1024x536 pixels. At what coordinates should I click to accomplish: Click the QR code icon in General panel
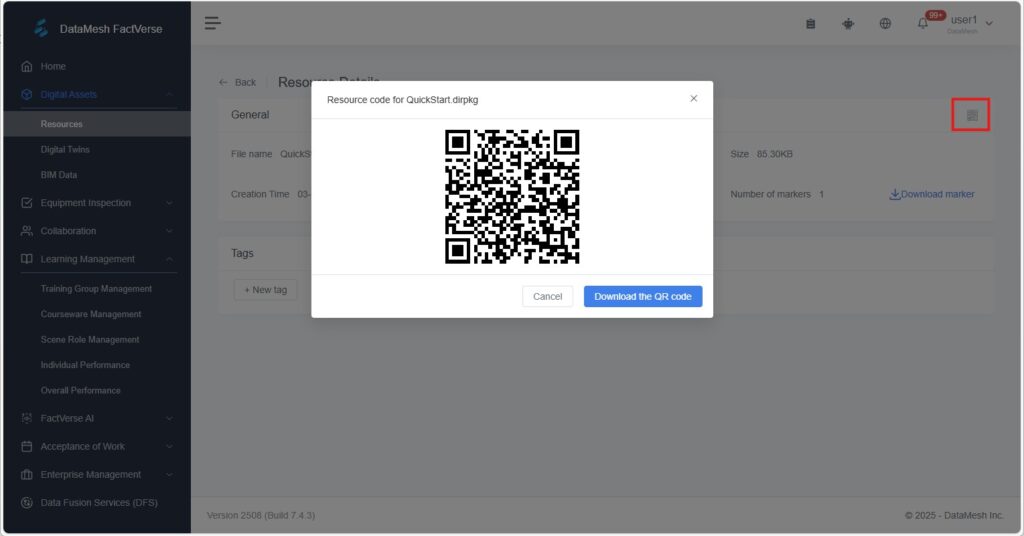971,116
